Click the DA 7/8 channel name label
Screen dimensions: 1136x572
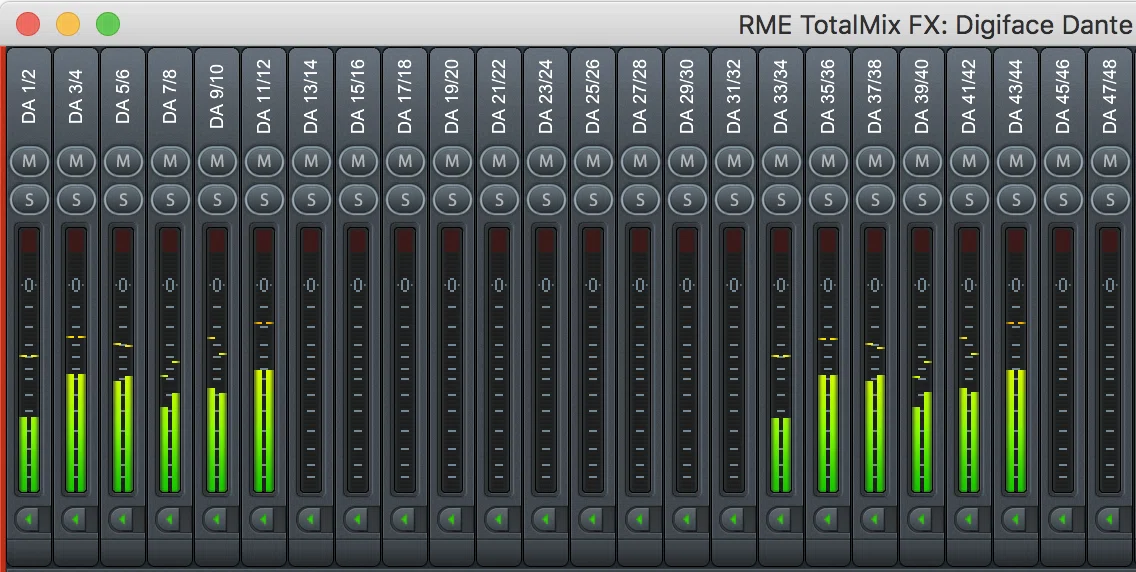(170, 97)
